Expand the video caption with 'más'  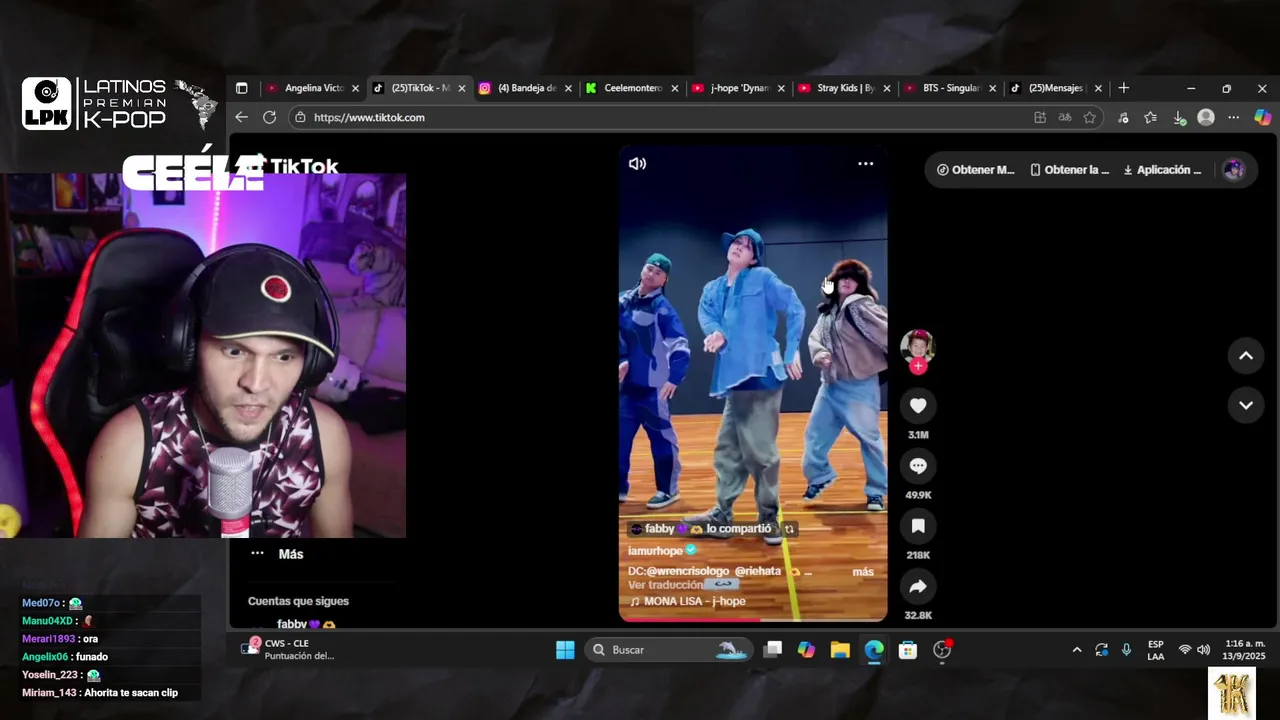click(x=863, y=572)
